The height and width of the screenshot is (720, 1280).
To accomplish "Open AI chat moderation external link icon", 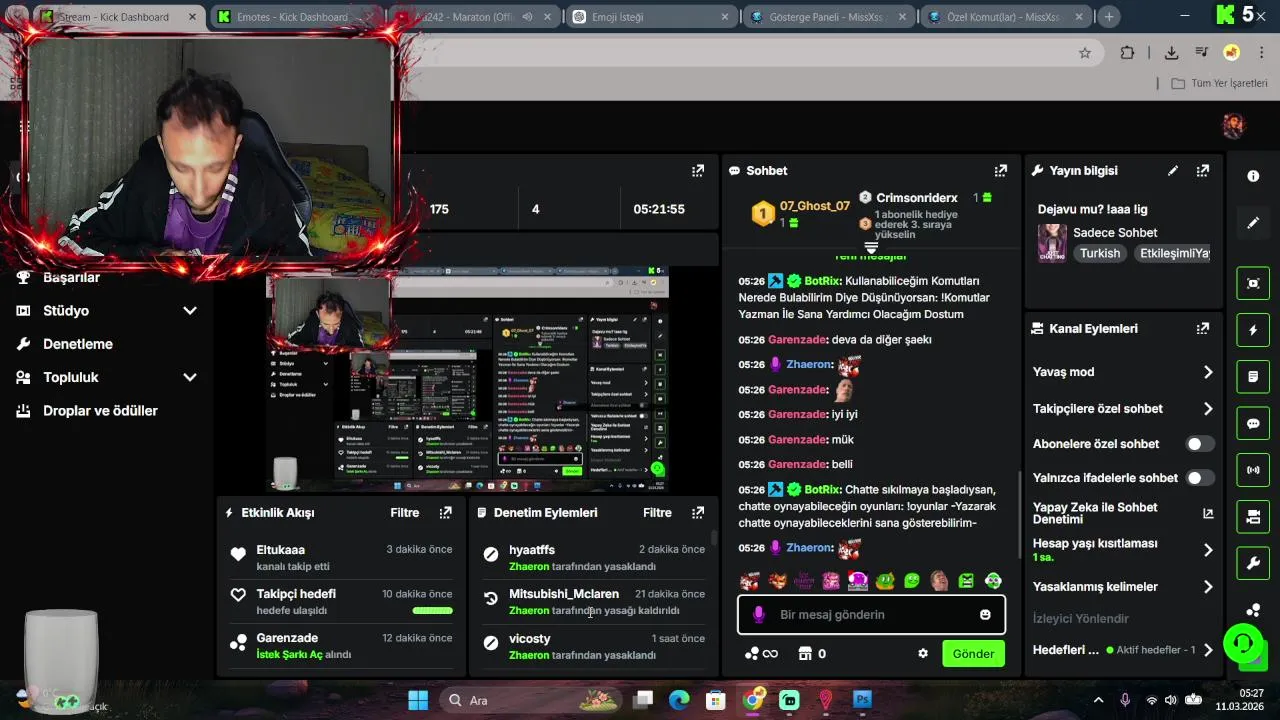I will 1208,513.
